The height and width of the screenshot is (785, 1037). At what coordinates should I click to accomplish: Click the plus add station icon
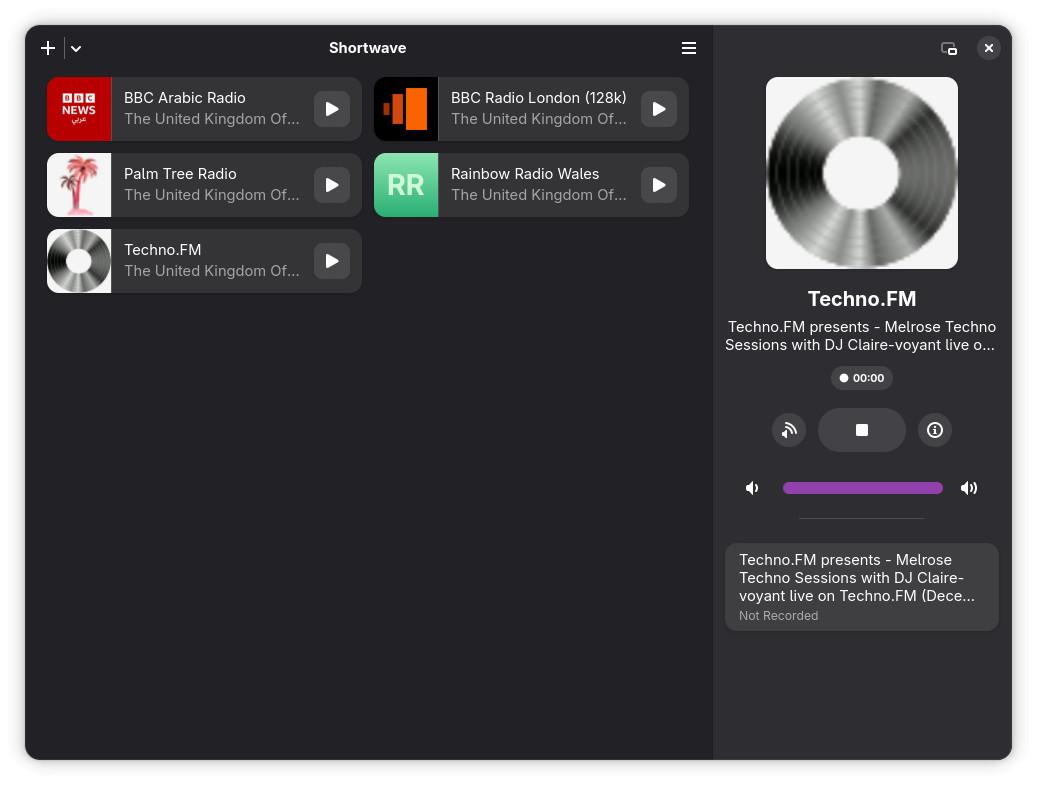pyautogui.click(x=48, y=48)
